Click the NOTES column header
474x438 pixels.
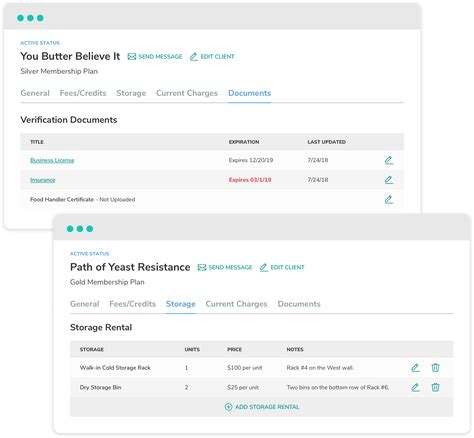click(x=295, y=350)
